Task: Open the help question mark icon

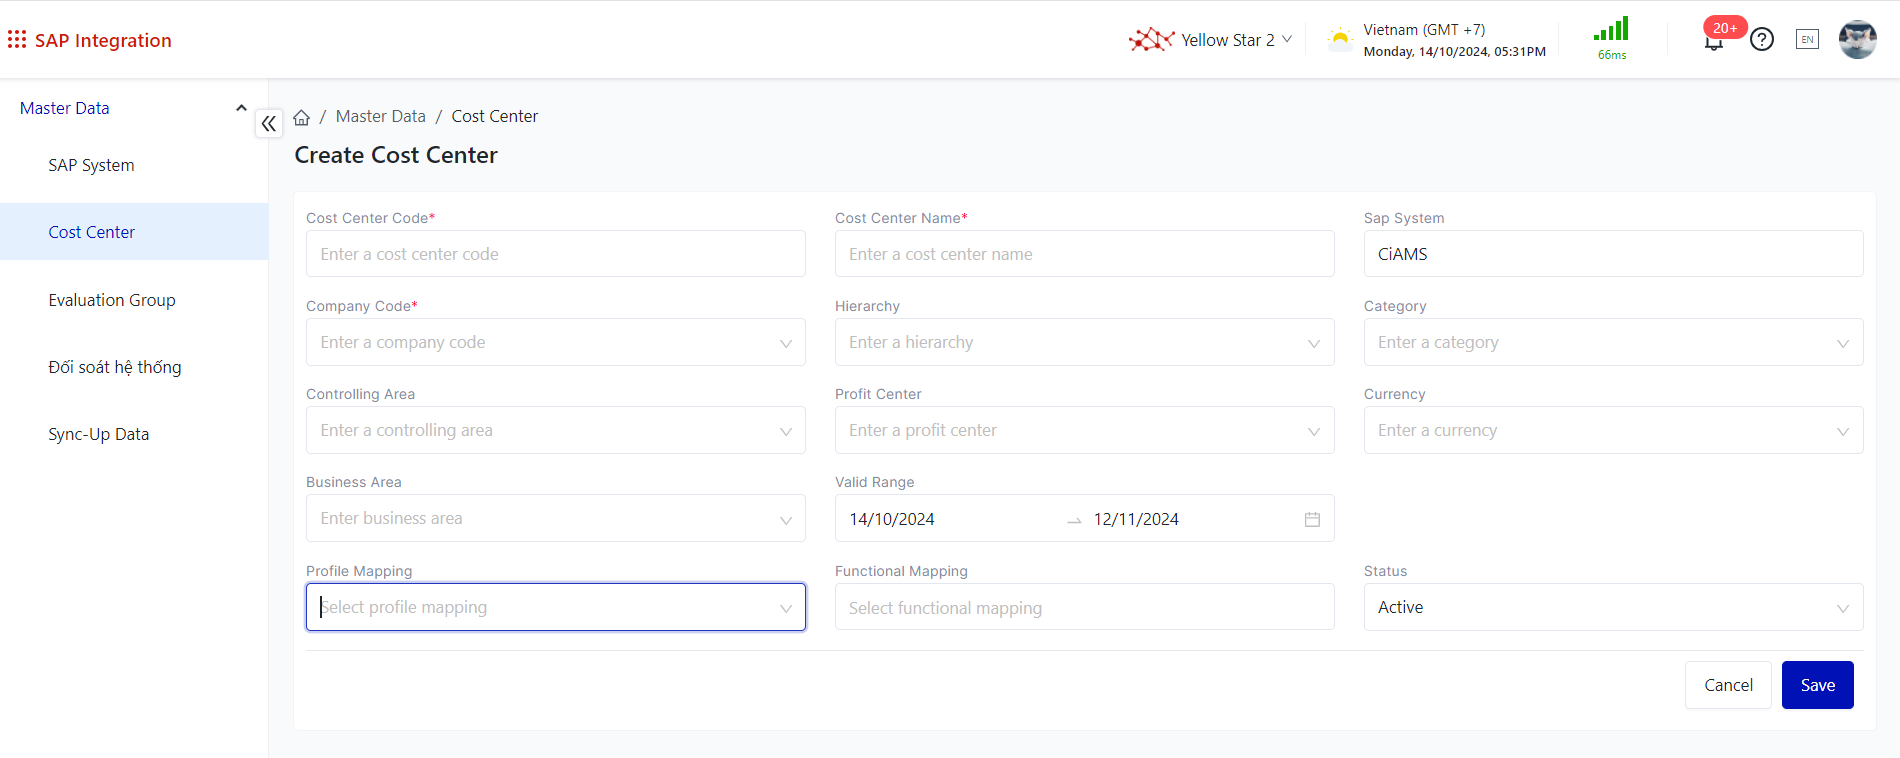Action: [x=1762, y=40]
